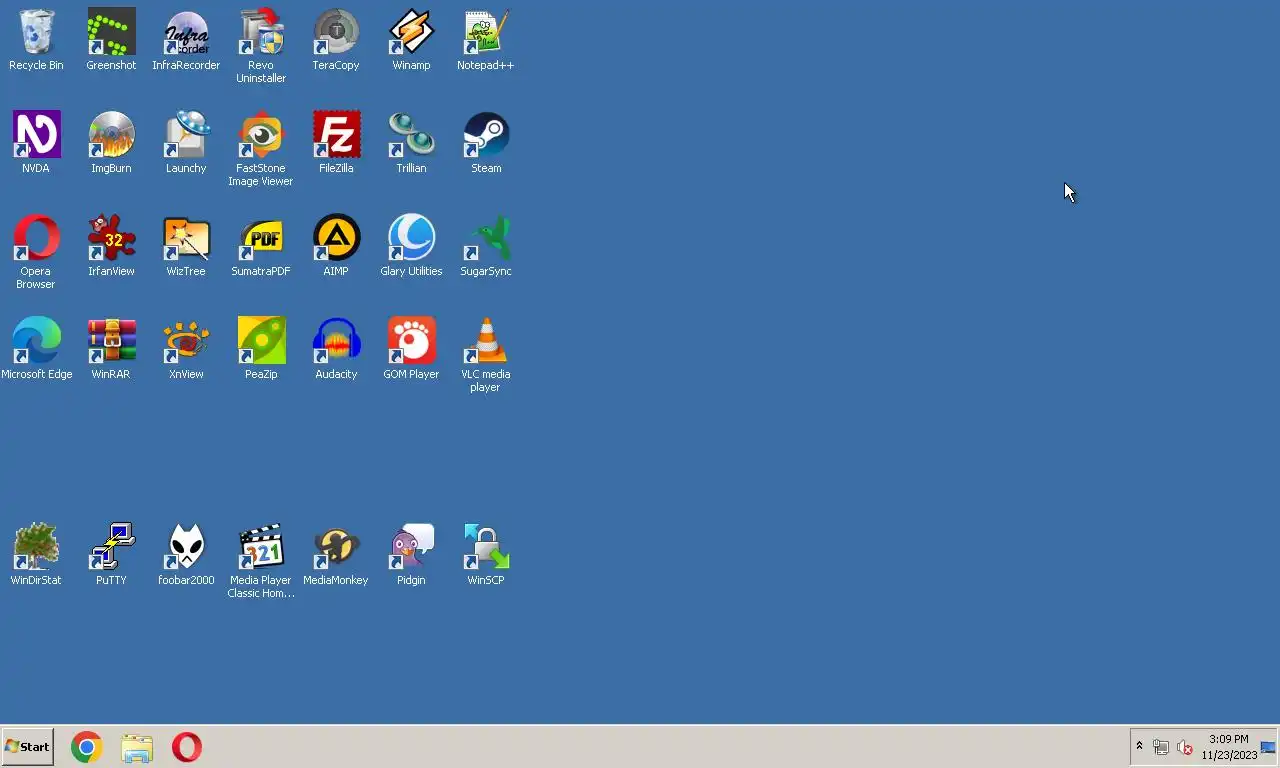Click the foobar2000 desktop icon
This screenshot has height=768, width=1280.
click(186, 555)
